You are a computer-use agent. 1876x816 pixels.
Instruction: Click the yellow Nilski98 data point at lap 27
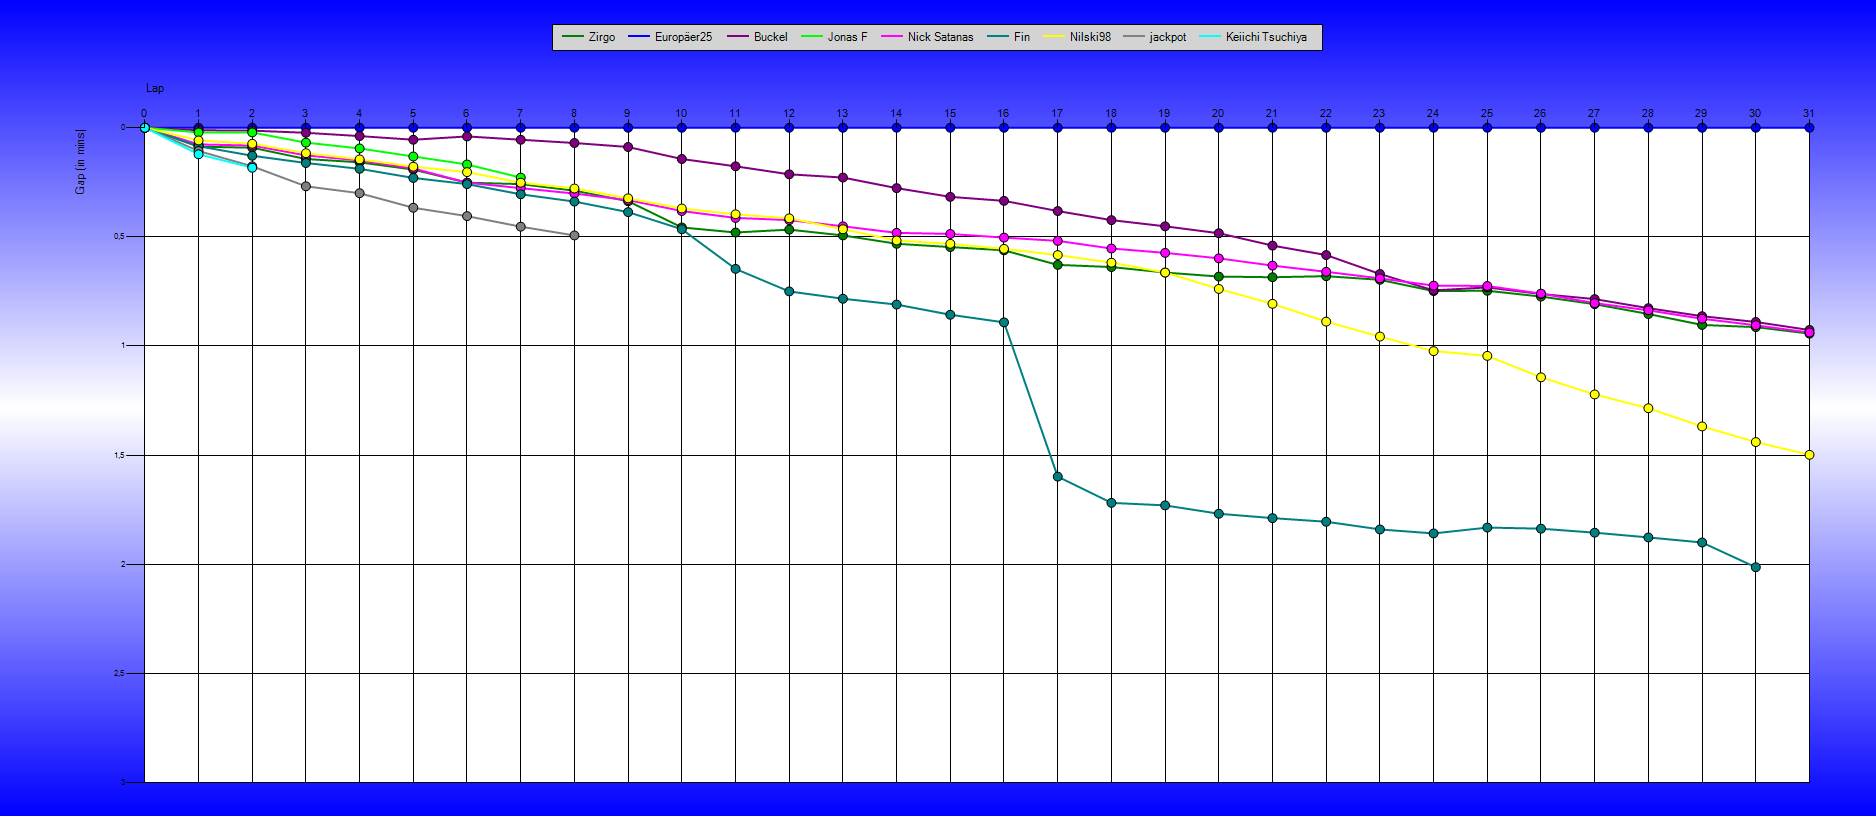[x=1595, y=394]
